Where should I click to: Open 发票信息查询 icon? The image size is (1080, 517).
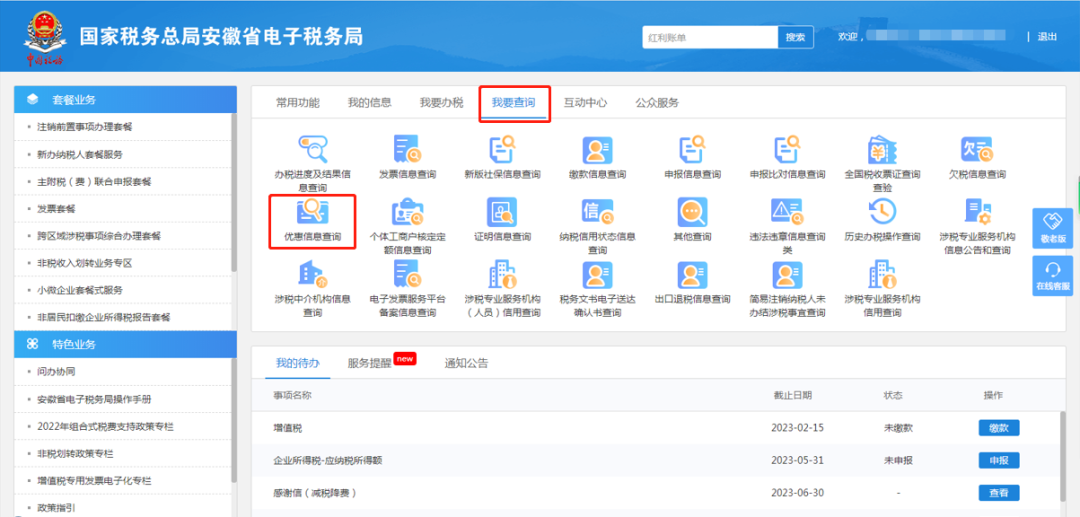(408, 149)
